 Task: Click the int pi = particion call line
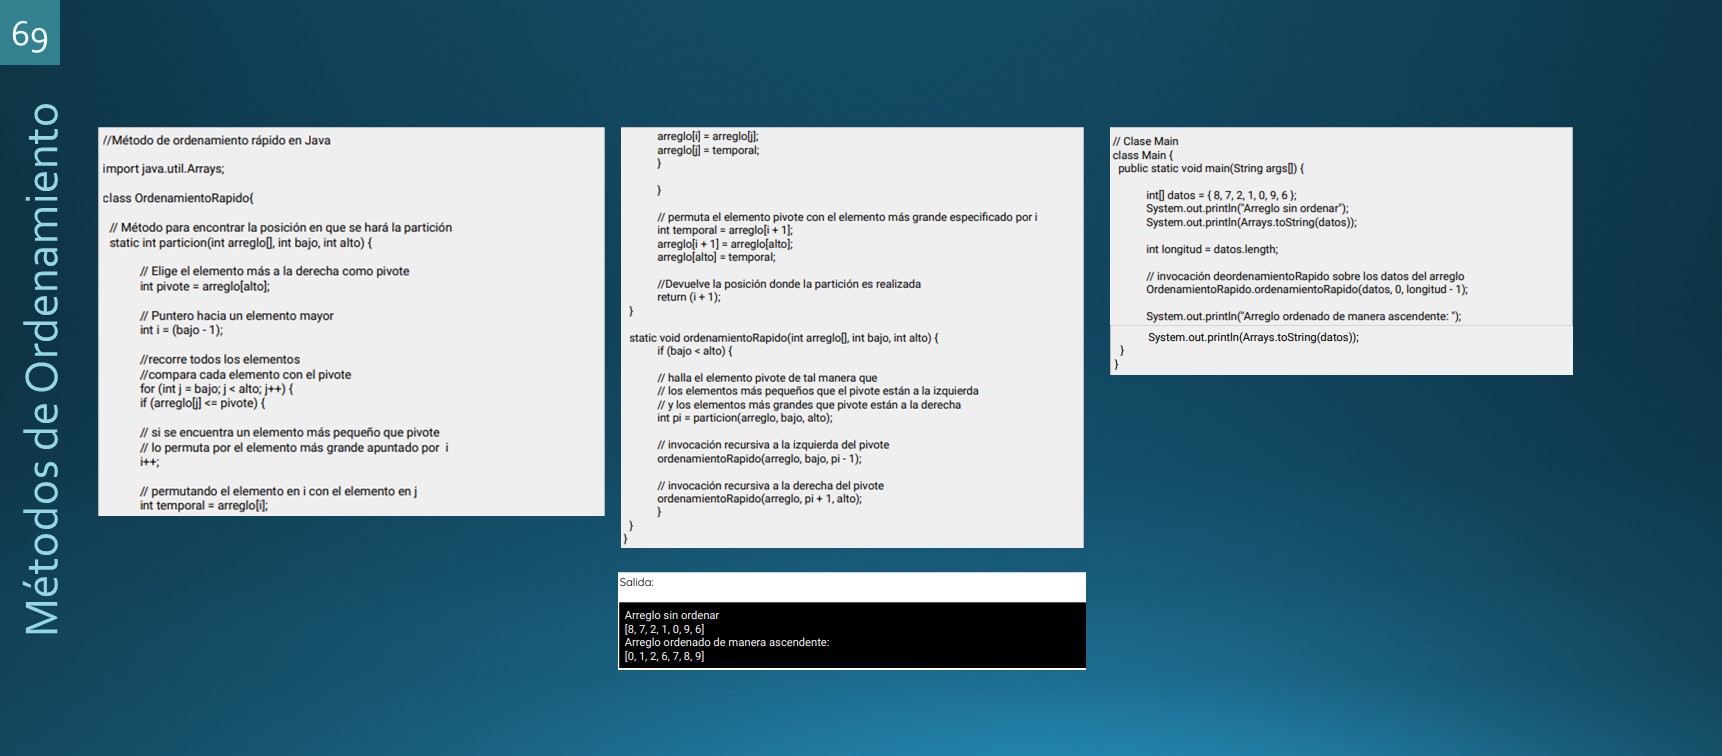pos(744,418)
